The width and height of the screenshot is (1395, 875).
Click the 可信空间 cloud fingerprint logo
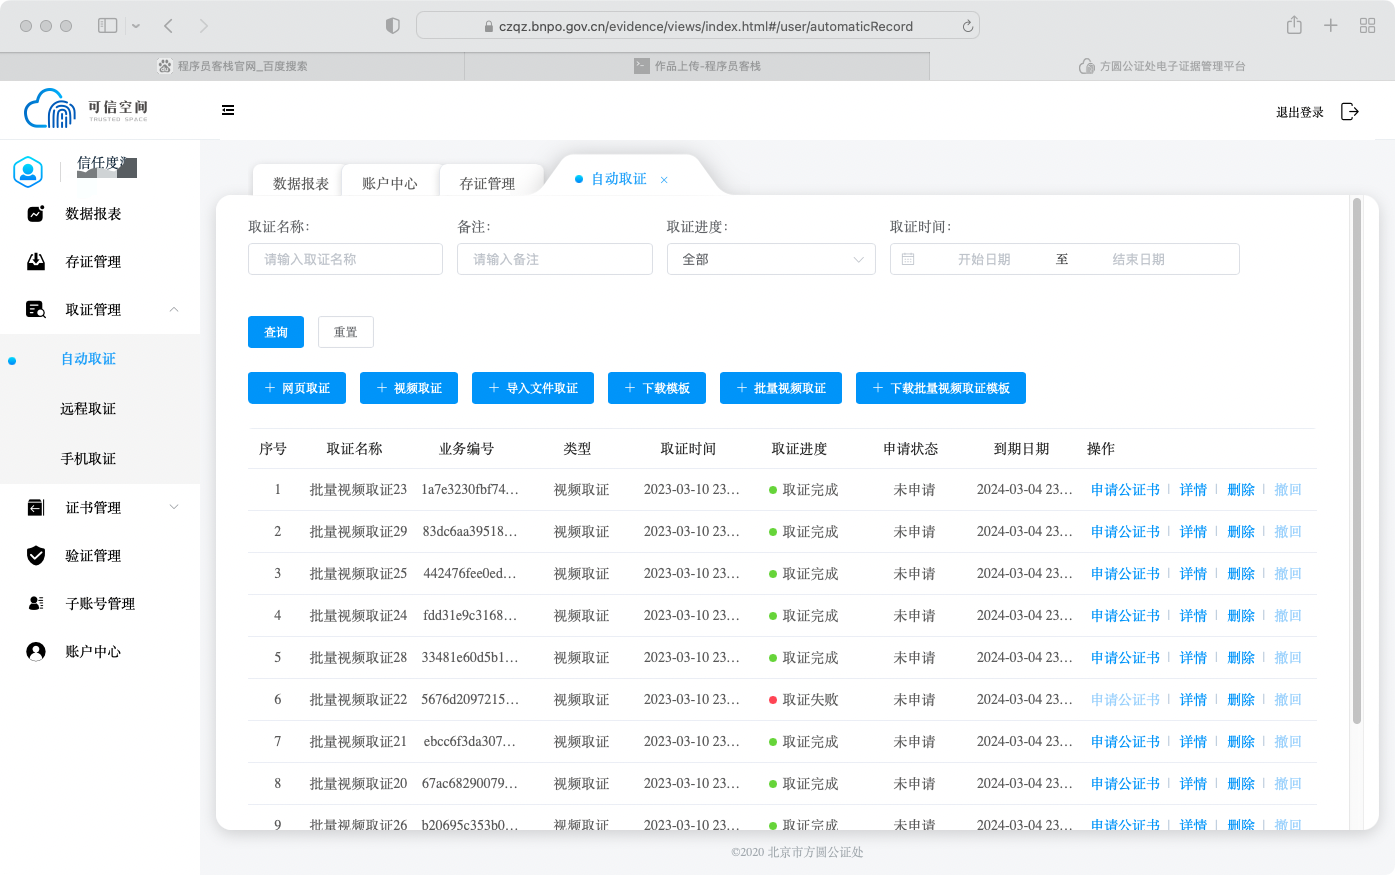point(87,108)
